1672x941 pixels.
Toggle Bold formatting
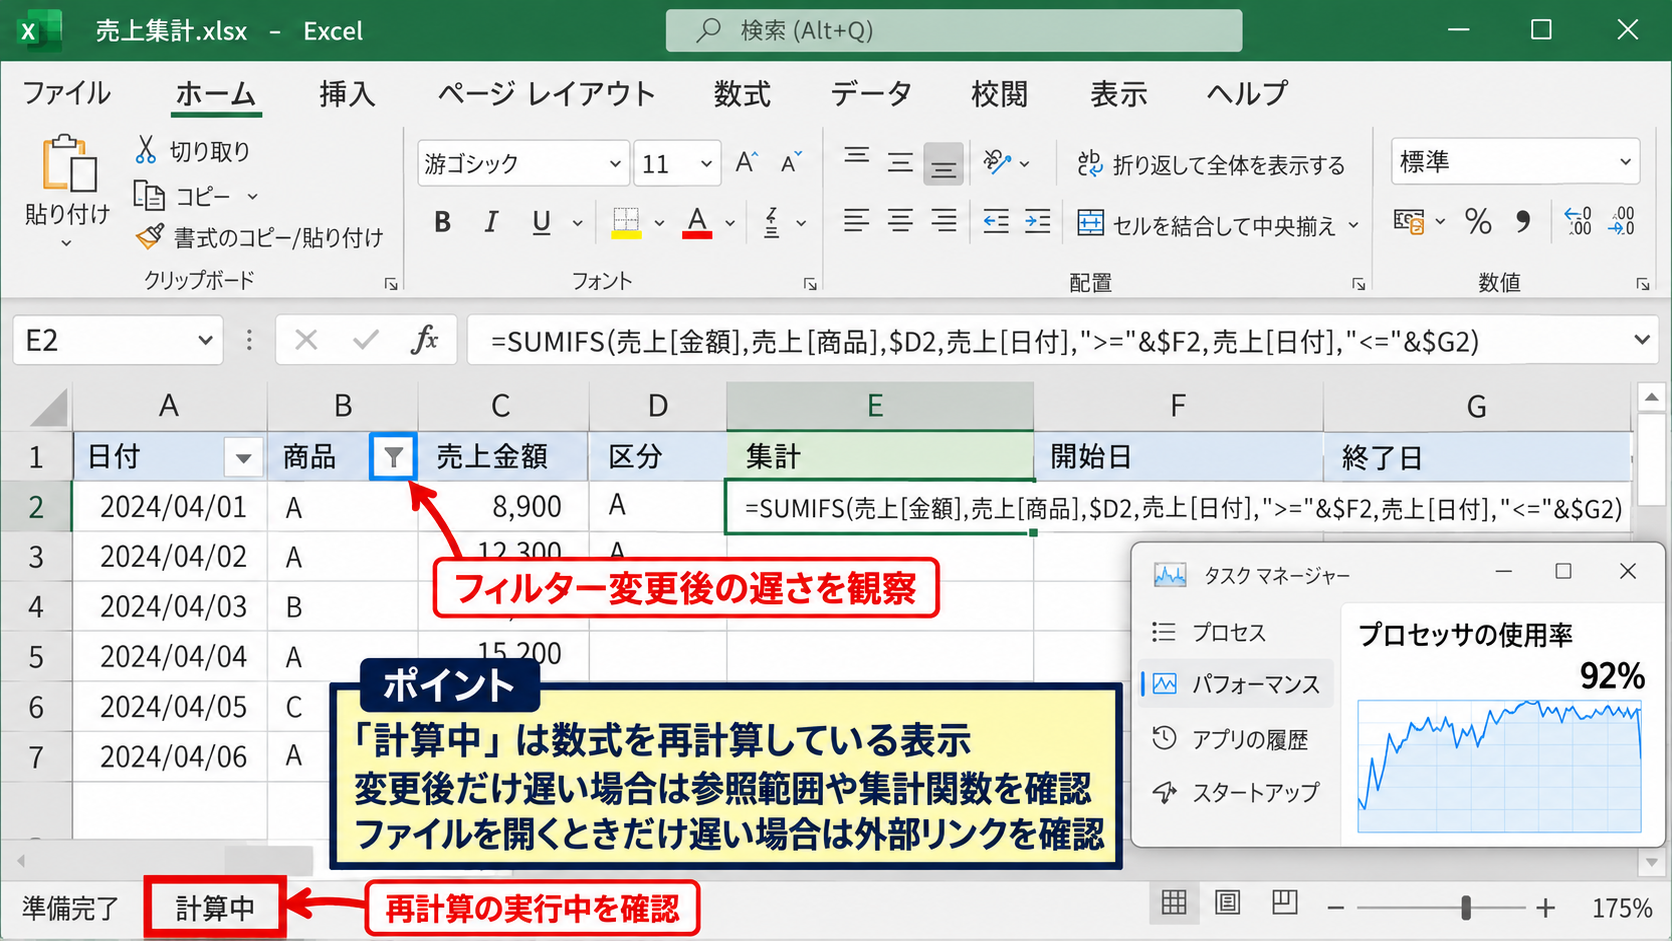[x=442, y=222]
